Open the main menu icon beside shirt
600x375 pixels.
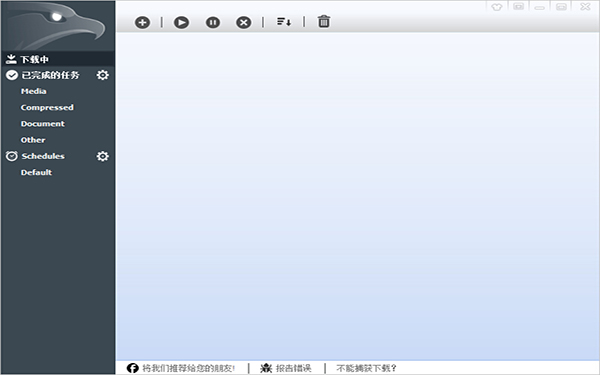518,7
